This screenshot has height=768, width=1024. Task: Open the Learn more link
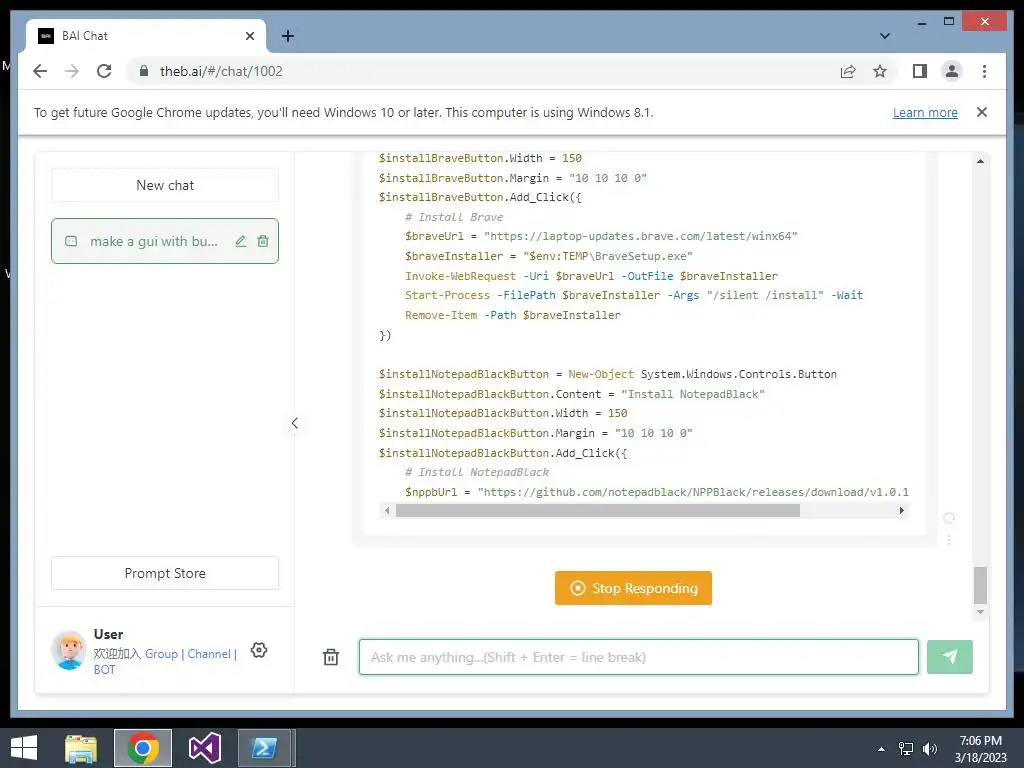(x=925, y=112)
